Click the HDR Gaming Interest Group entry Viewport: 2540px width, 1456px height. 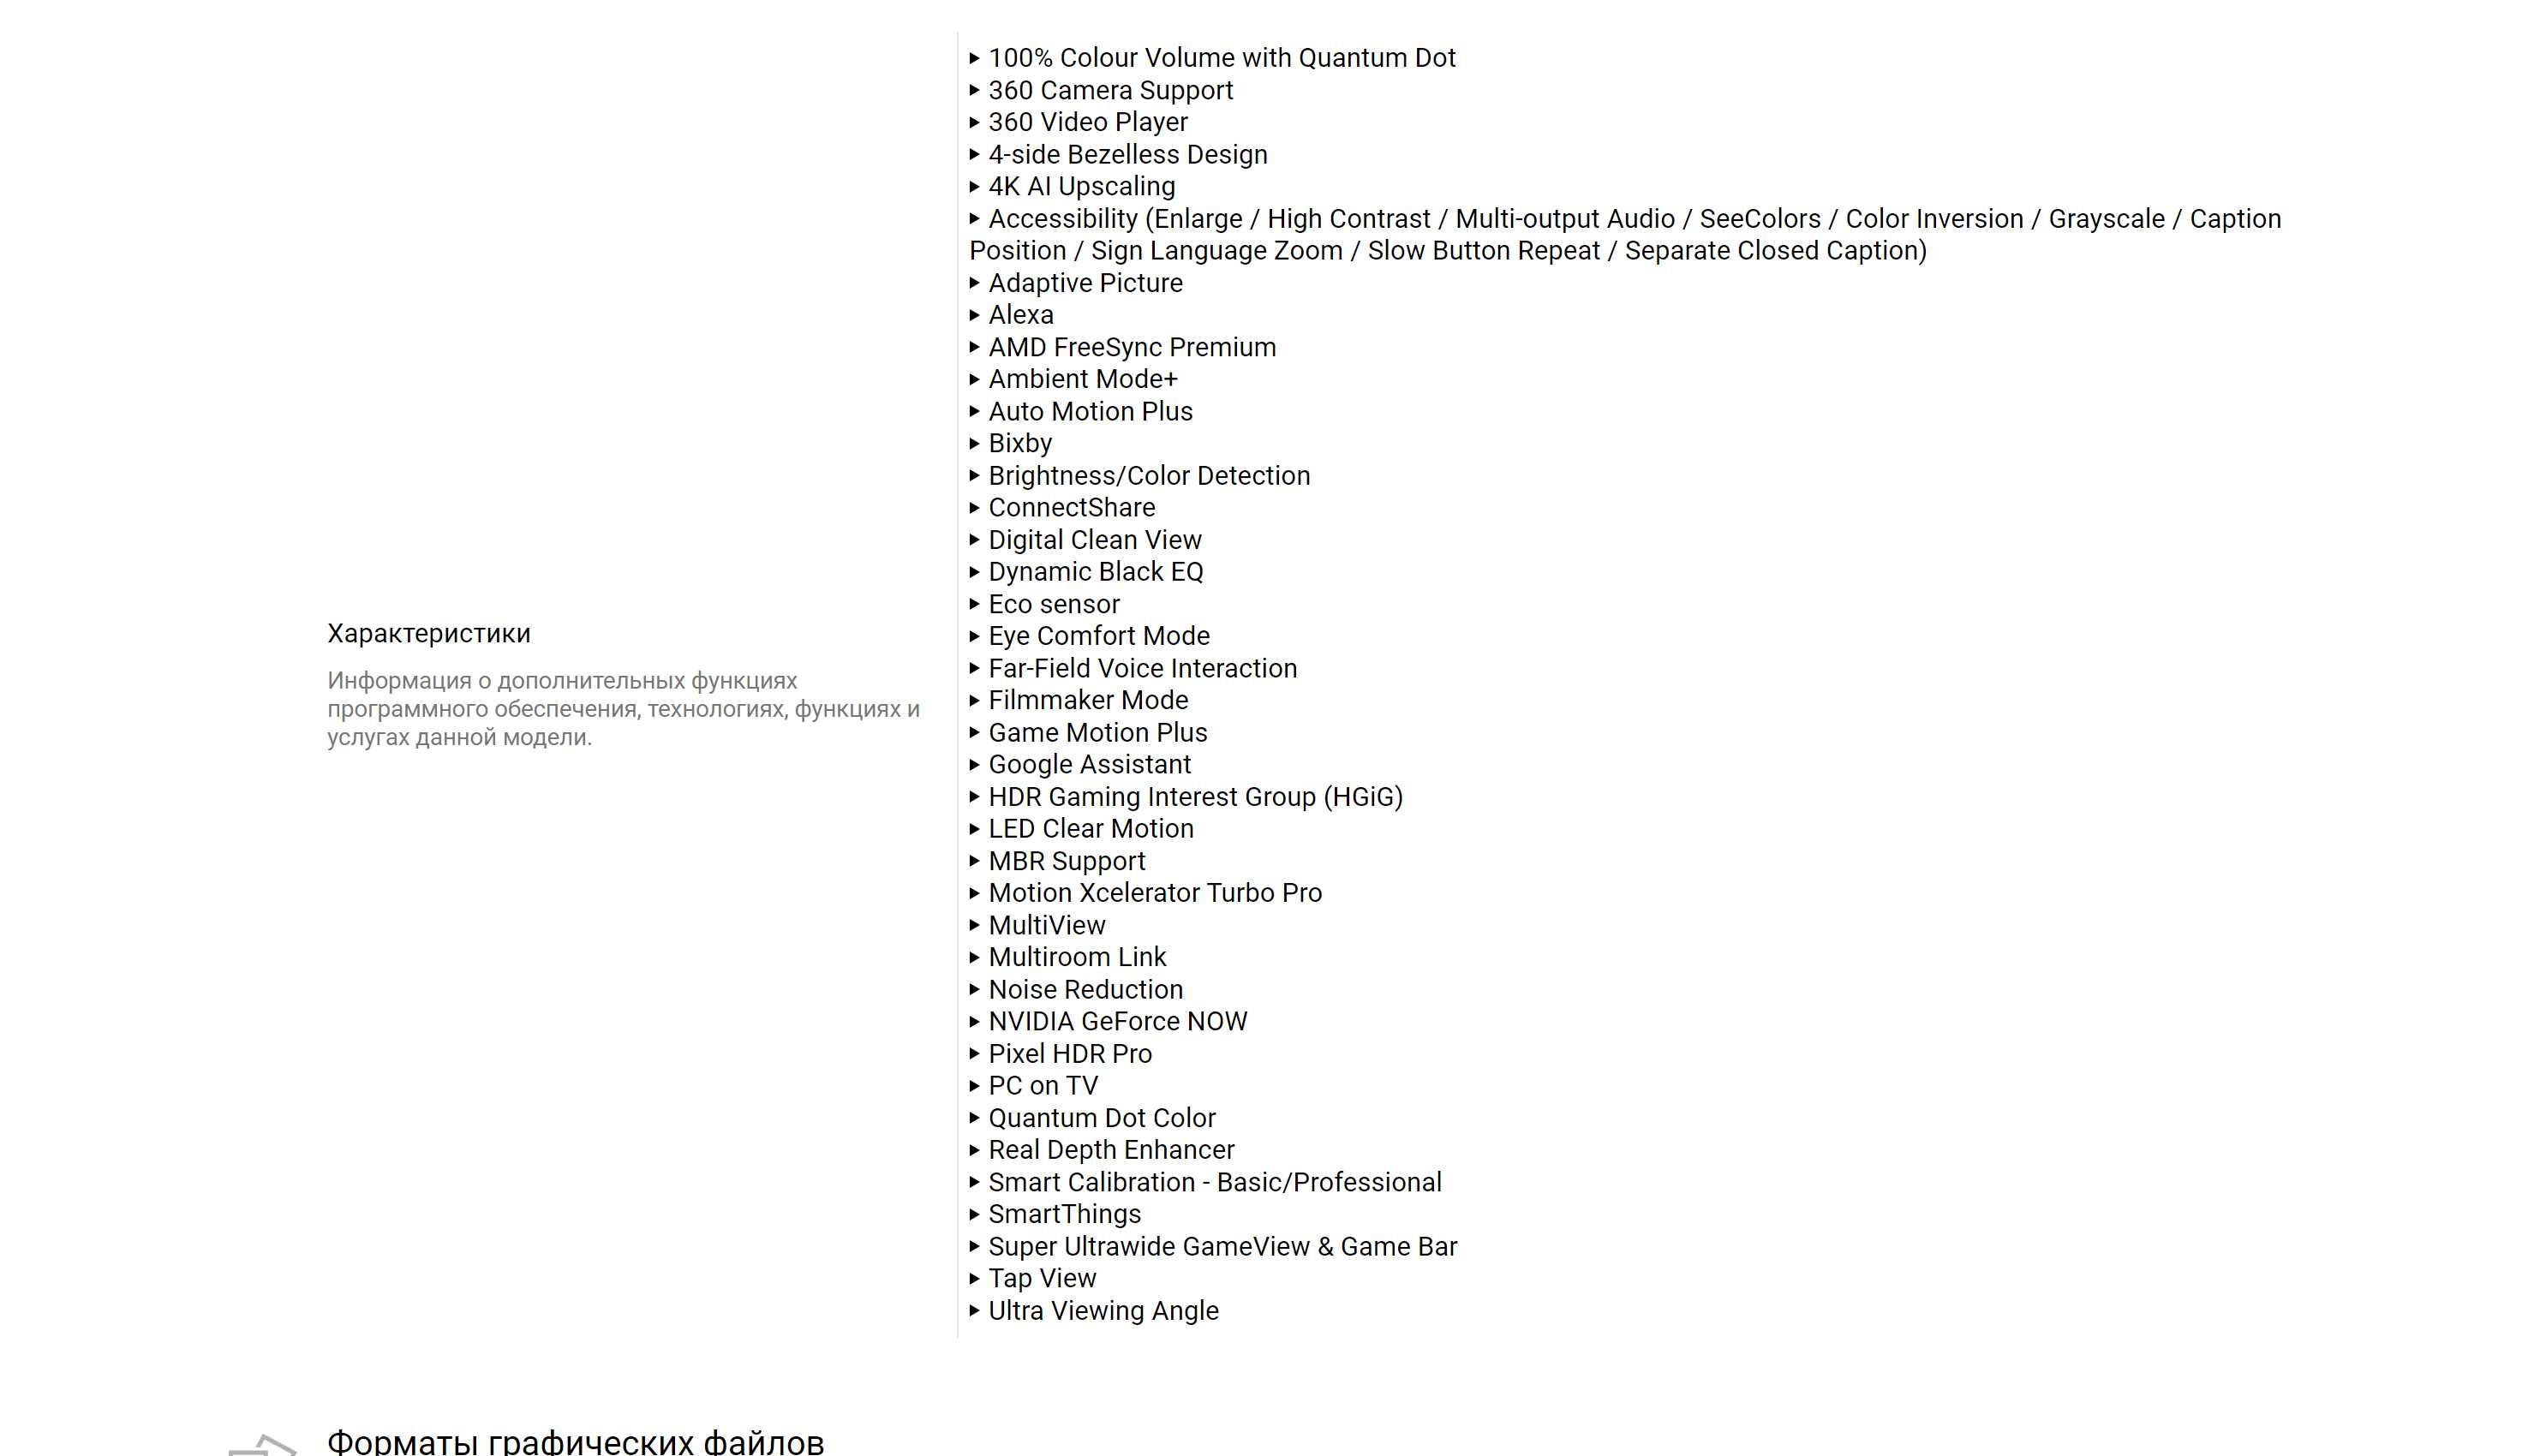[1197, 797]
